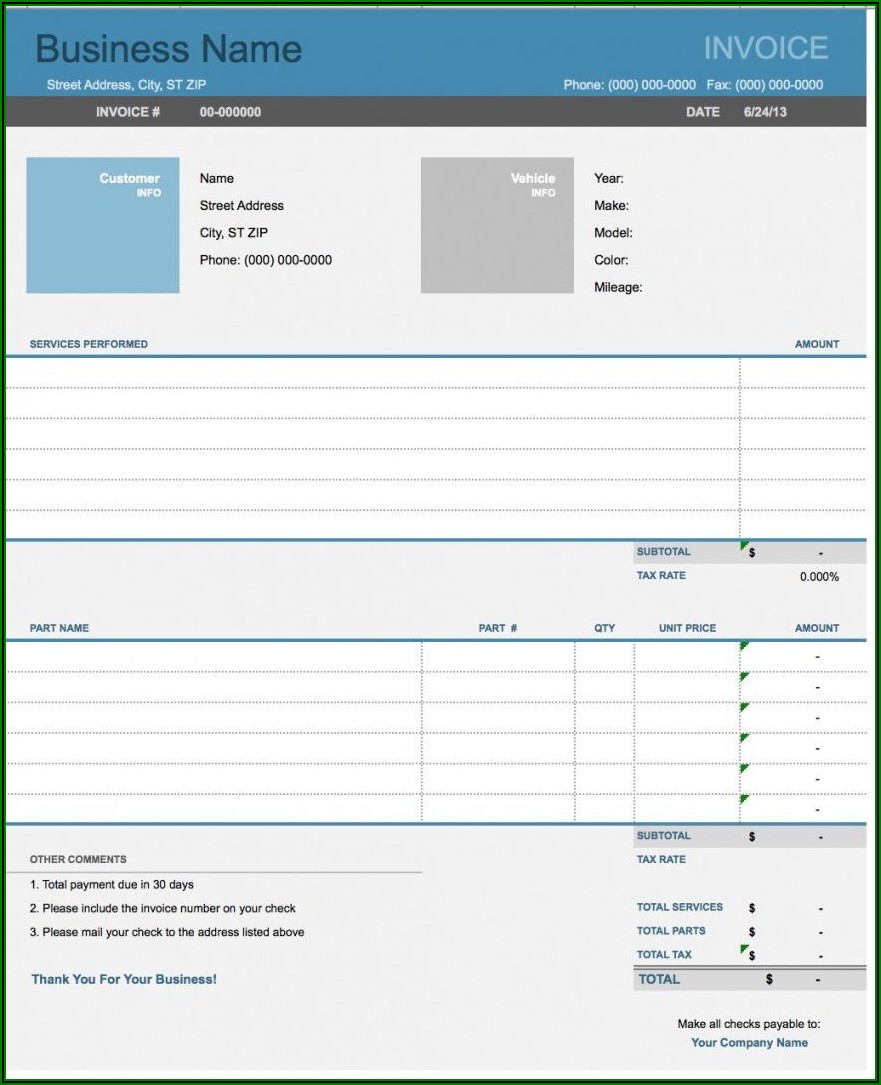Click the customer Phone: (000) 000-0000 line
Viewport: 881px width, 1085px height.
(x=266, y=260)
